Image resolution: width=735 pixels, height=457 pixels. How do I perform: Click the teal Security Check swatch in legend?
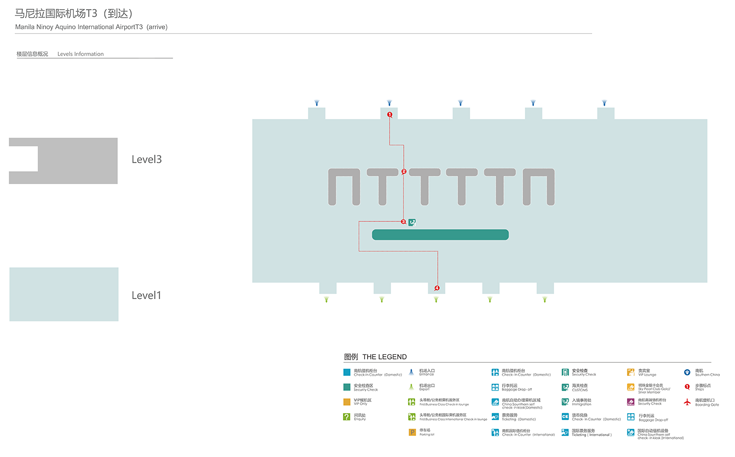pyautogui.click(x=347, y=387)
